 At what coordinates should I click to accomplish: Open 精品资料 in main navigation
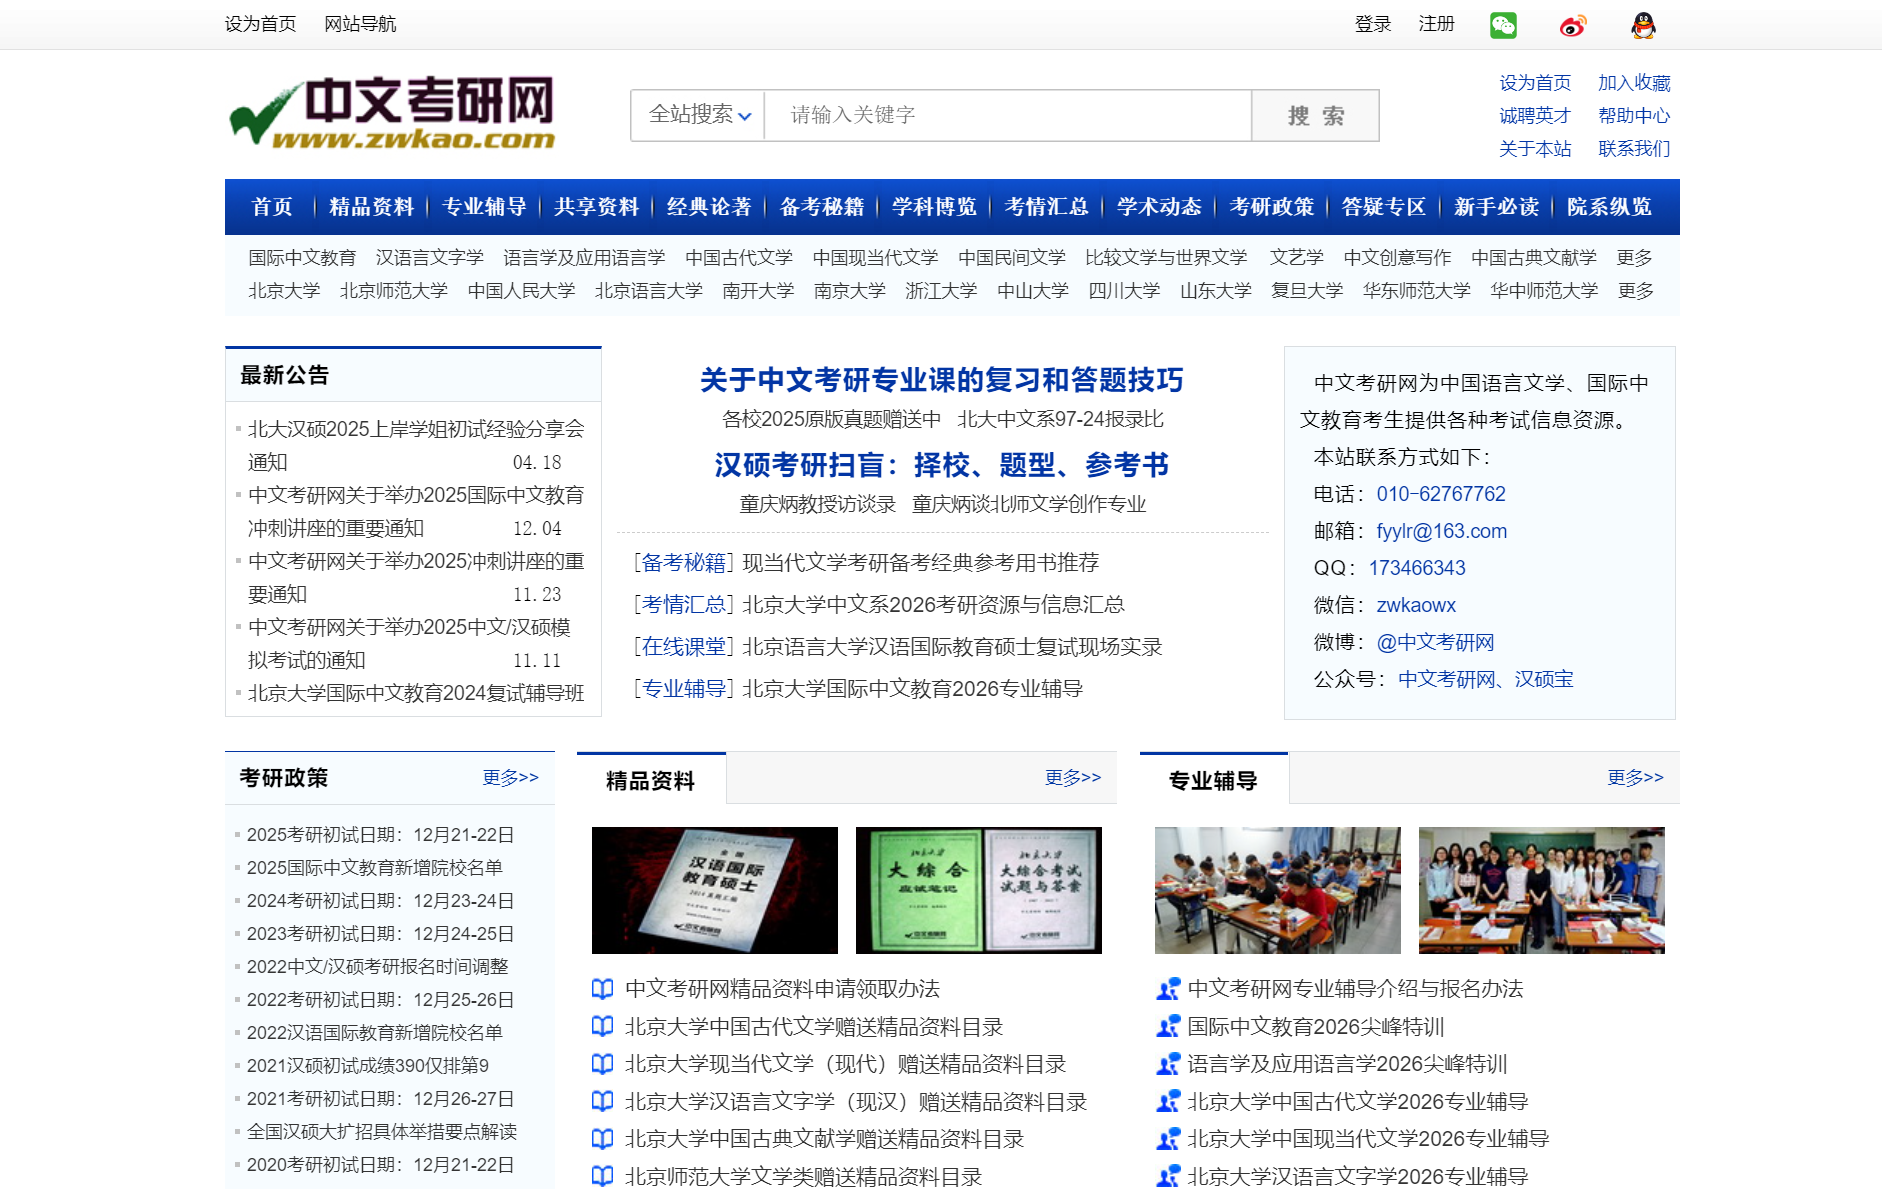(371, 207)
